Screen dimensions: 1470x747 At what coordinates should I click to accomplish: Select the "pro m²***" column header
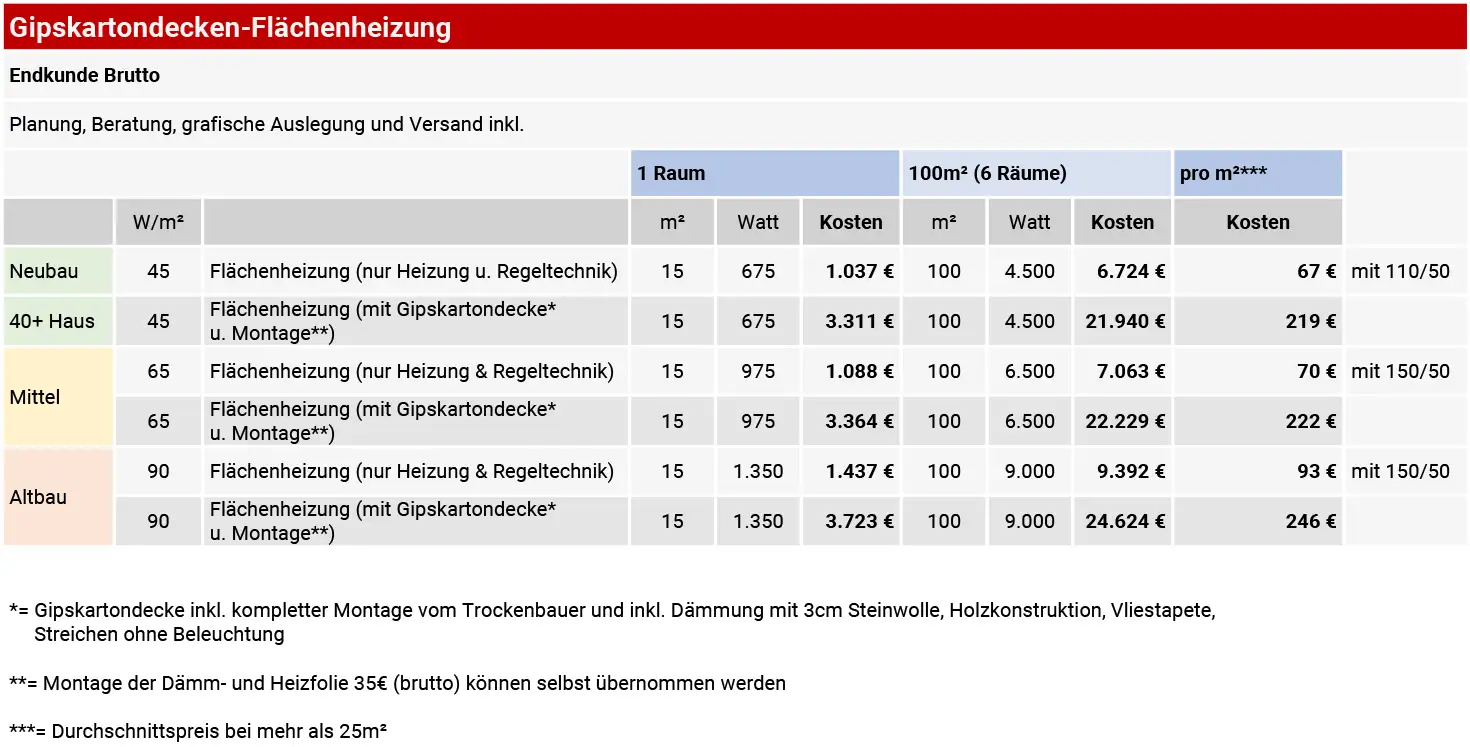pyautogui.click(x=1258, y=173)
